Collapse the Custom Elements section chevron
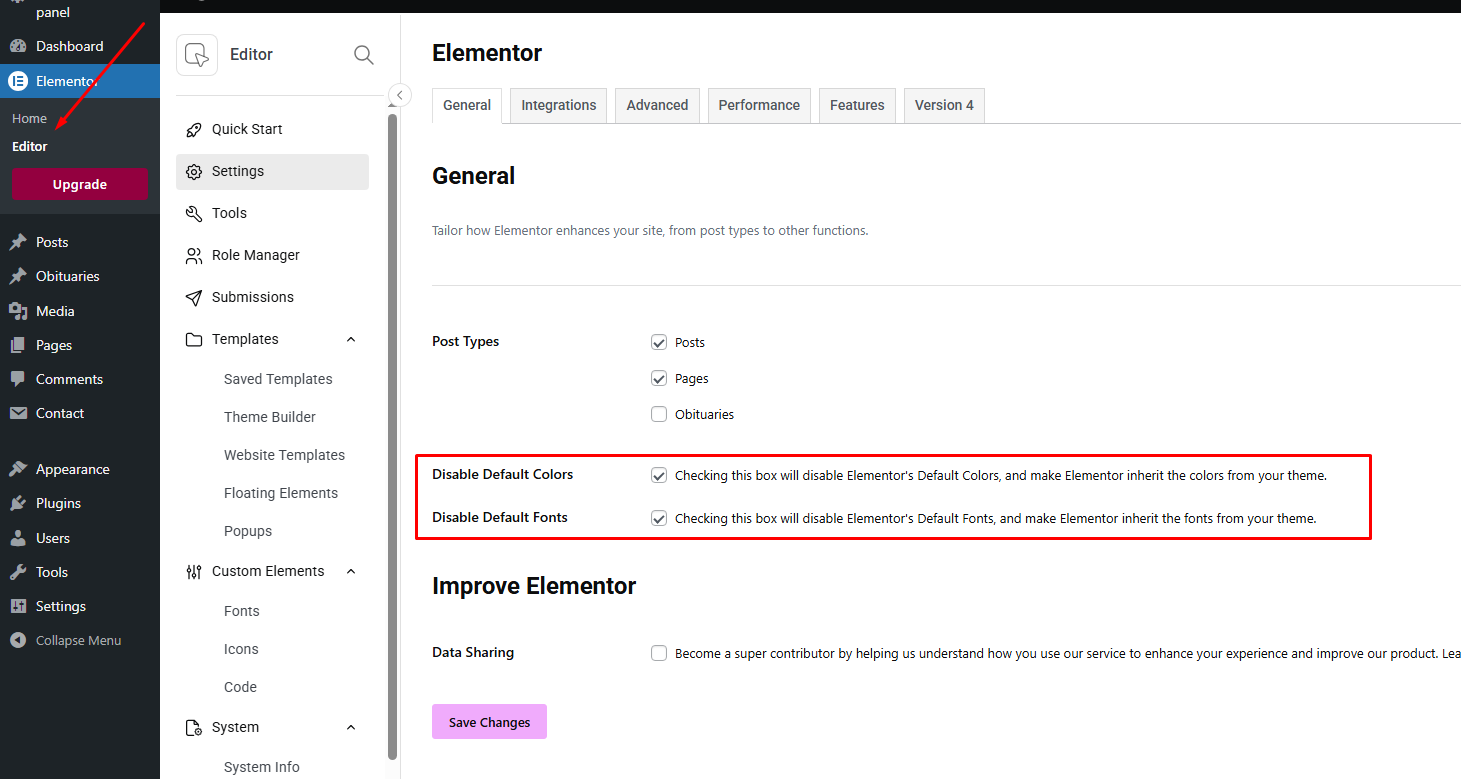The width and height of the screenshot is (1461, 779). coord(351,571)
